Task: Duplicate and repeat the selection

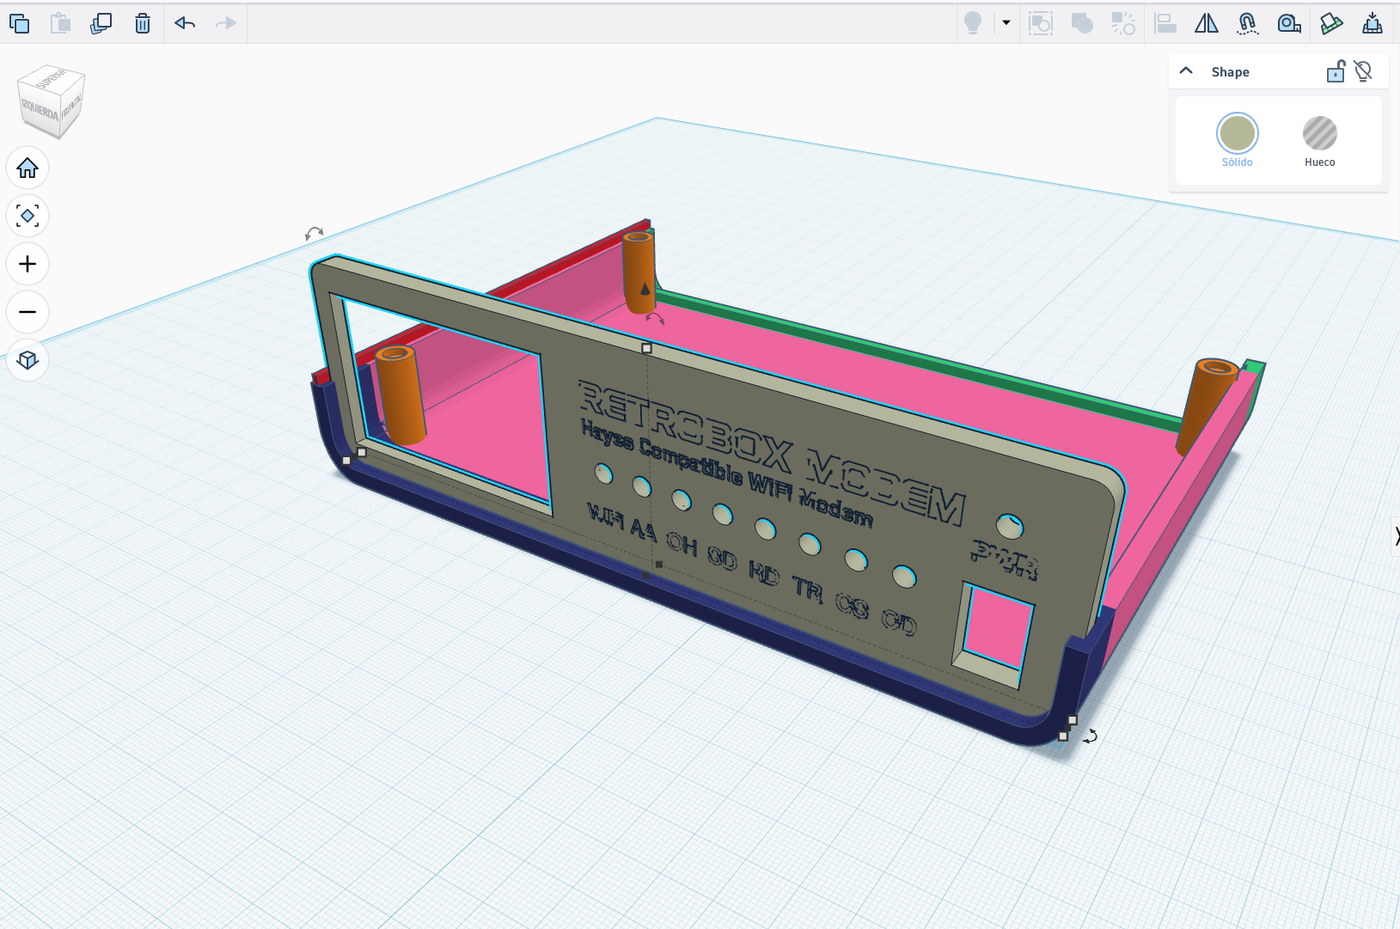Action: coord(101,23)
